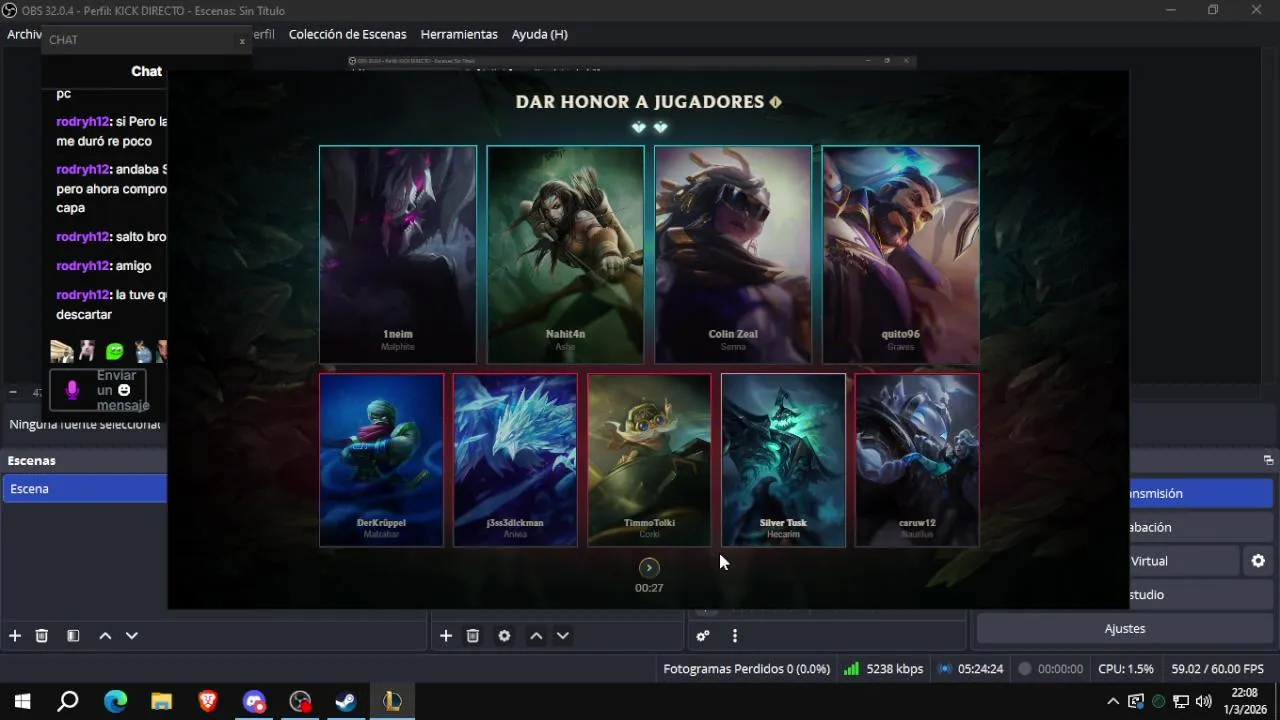Viewport: 1280px width, 720px height.
Task: Click 'CPU: 1.5%' in status bar
Action: pyautogui.click(x=1126, y=669)
